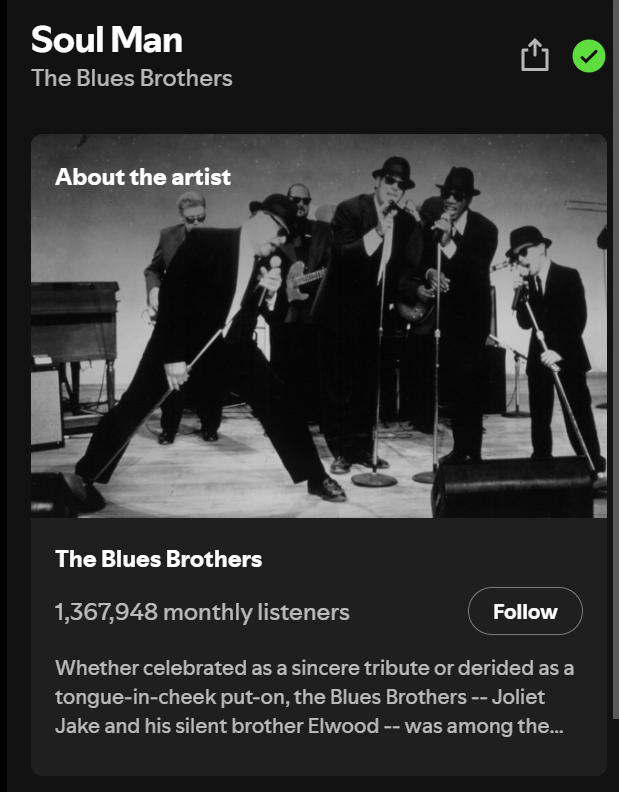Viewport: 619px width, 792px height.
Task: Open the Soul Man track title
Action: tap(107, 39)
